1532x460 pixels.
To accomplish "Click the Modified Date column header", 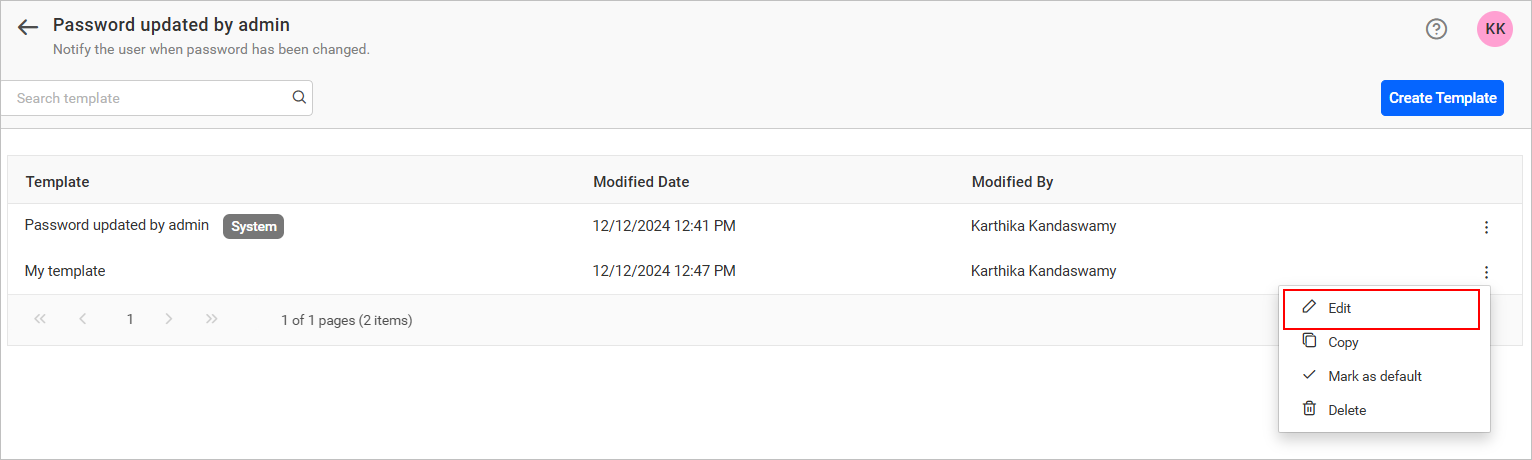I will click(641, 182).
